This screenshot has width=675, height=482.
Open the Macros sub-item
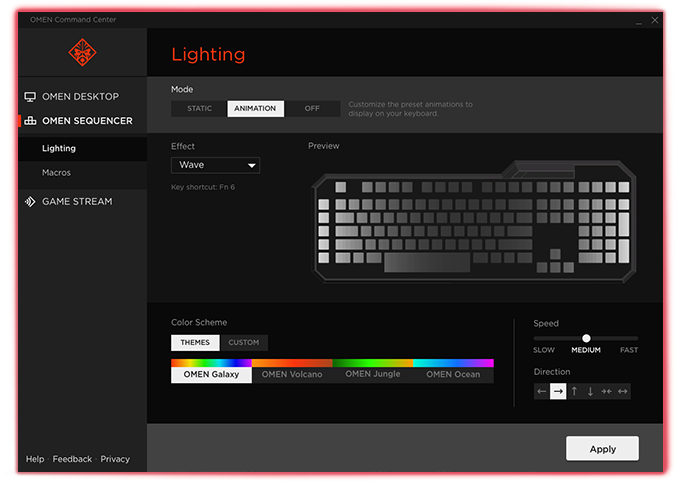coord(83,173)
